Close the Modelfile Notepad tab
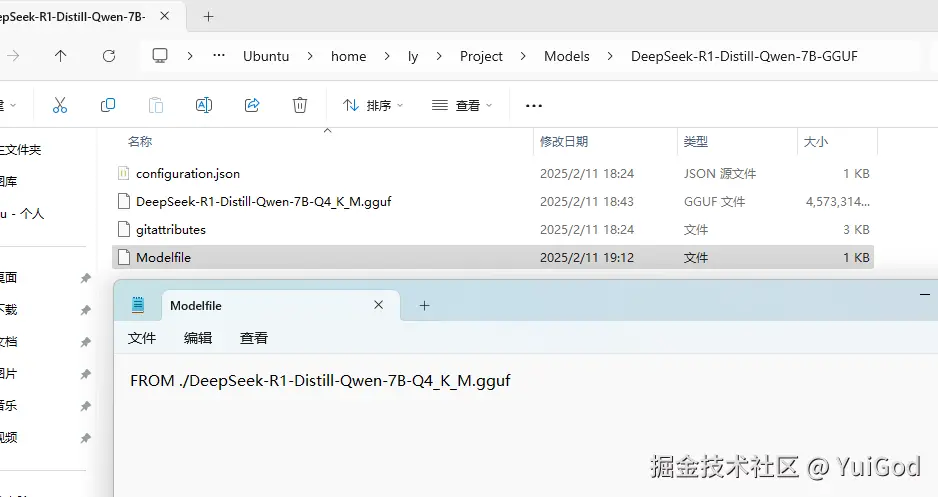The image size is (938, 497). [379, 305]
